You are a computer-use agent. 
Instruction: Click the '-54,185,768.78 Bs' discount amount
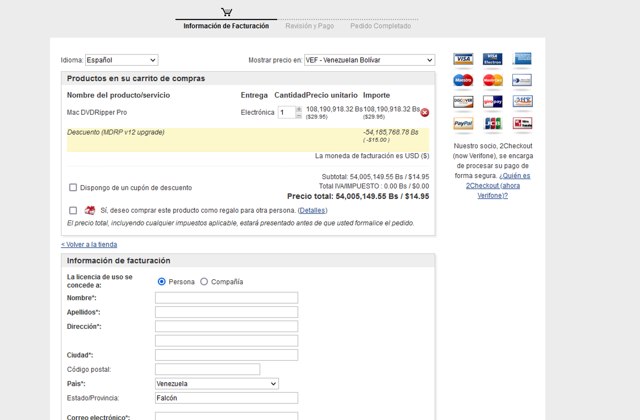391,132
